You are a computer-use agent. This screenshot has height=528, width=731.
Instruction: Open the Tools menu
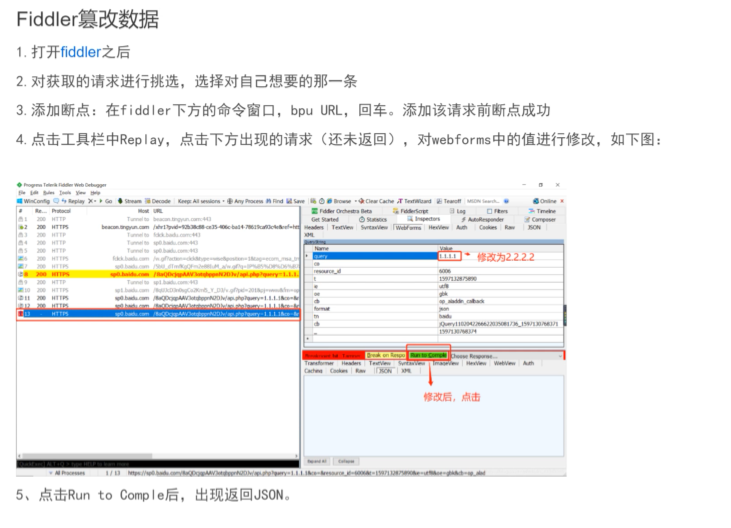click(x=65, y=192)
